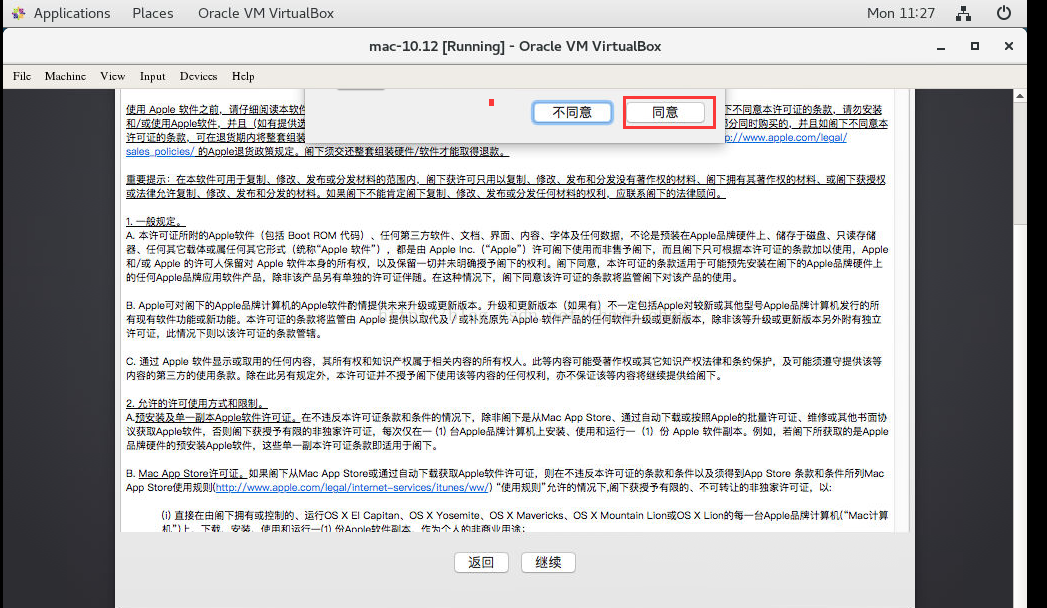Screen dimensions: 1047x608
Task: Open the Input menu
Action: [152, 76]
